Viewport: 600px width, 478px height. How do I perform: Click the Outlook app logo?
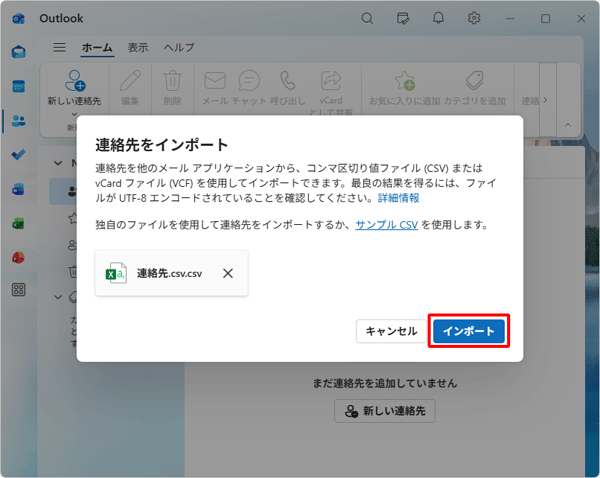coord(18,18)
